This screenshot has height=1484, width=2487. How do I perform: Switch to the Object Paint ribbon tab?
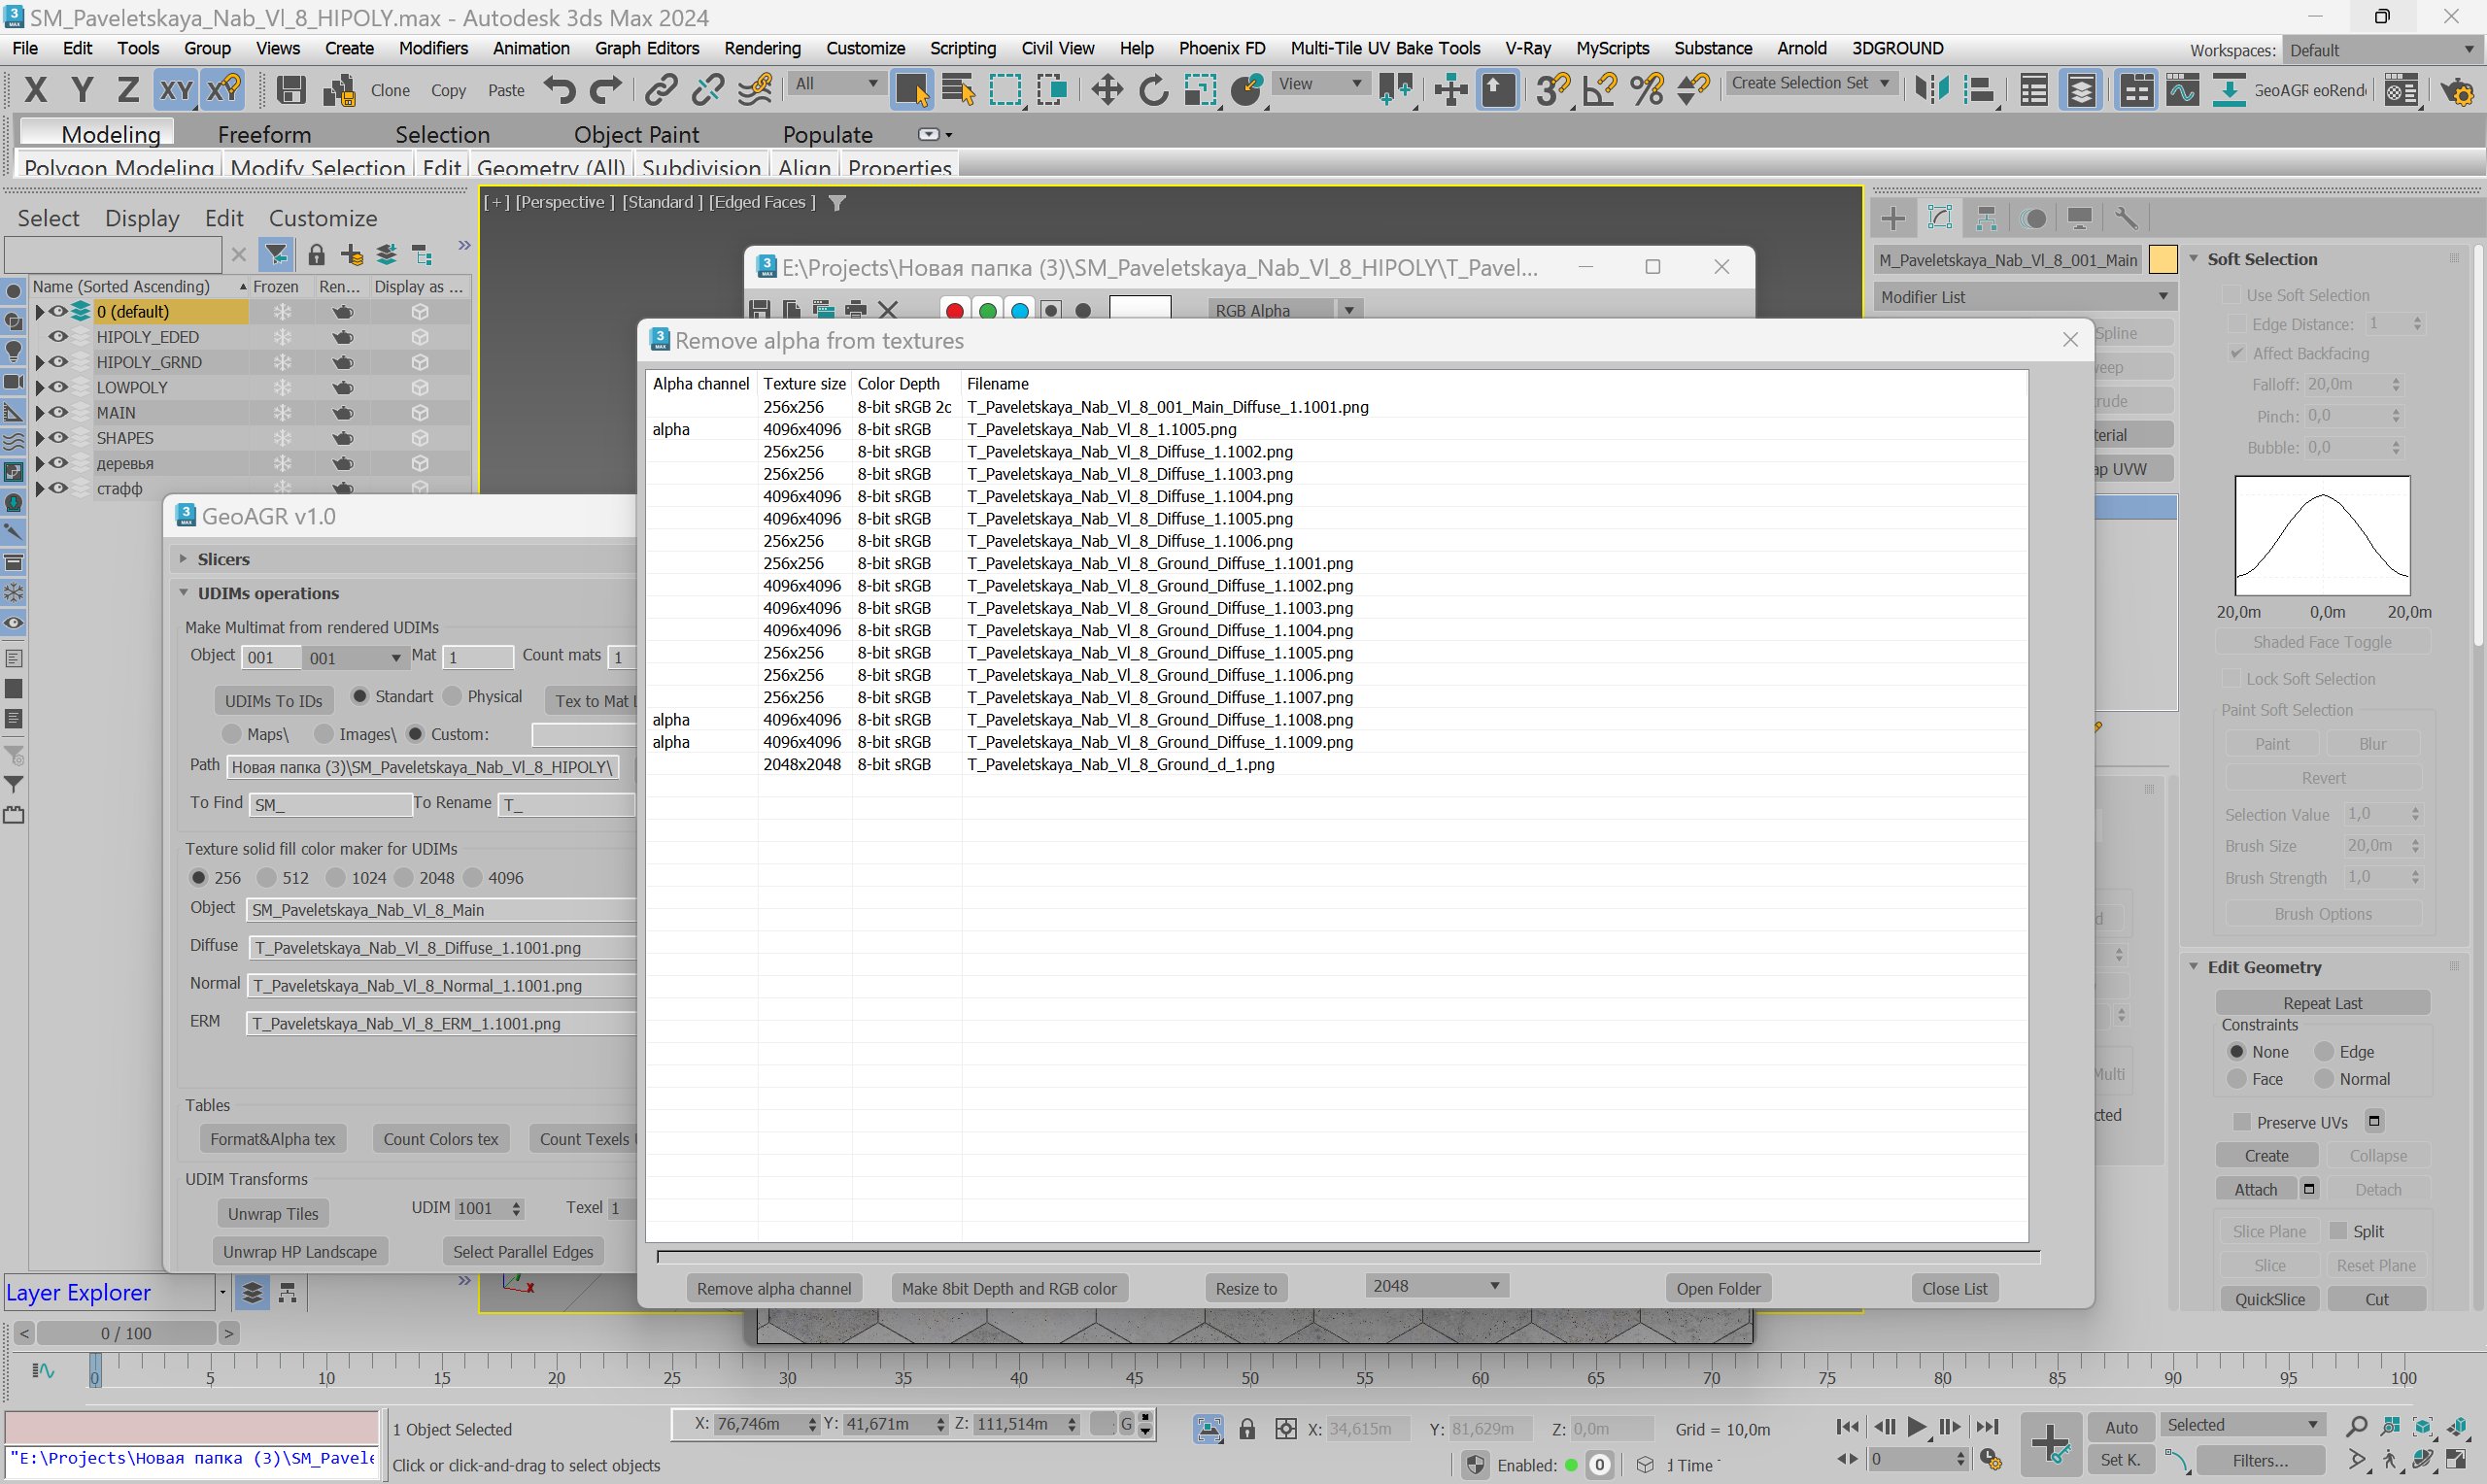click(636, 134)
